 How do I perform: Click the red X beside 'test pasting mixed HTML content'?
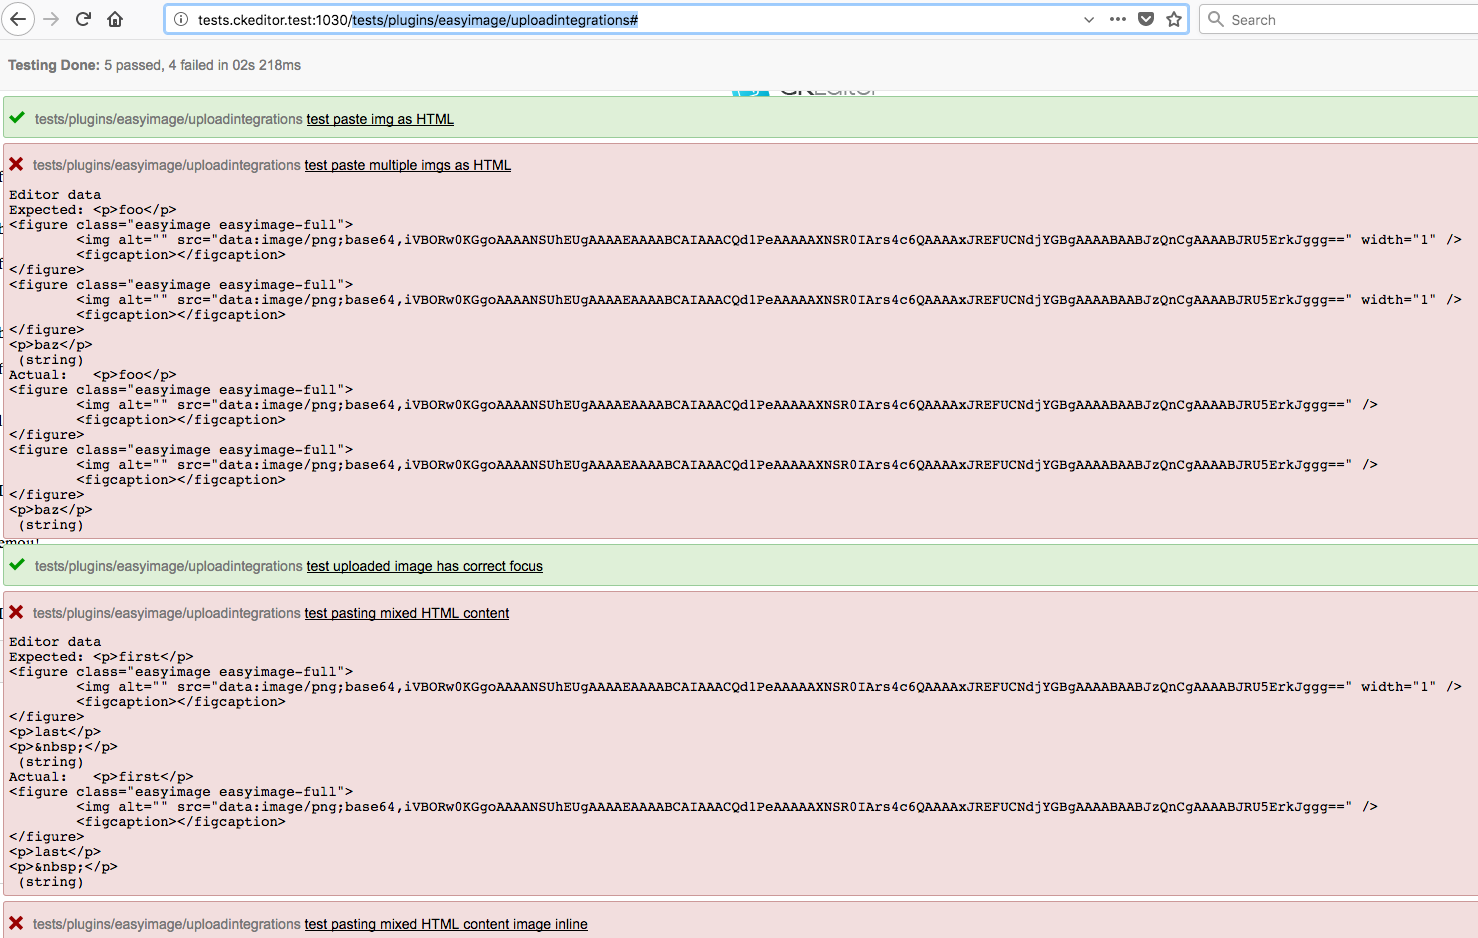click(16, 612)
